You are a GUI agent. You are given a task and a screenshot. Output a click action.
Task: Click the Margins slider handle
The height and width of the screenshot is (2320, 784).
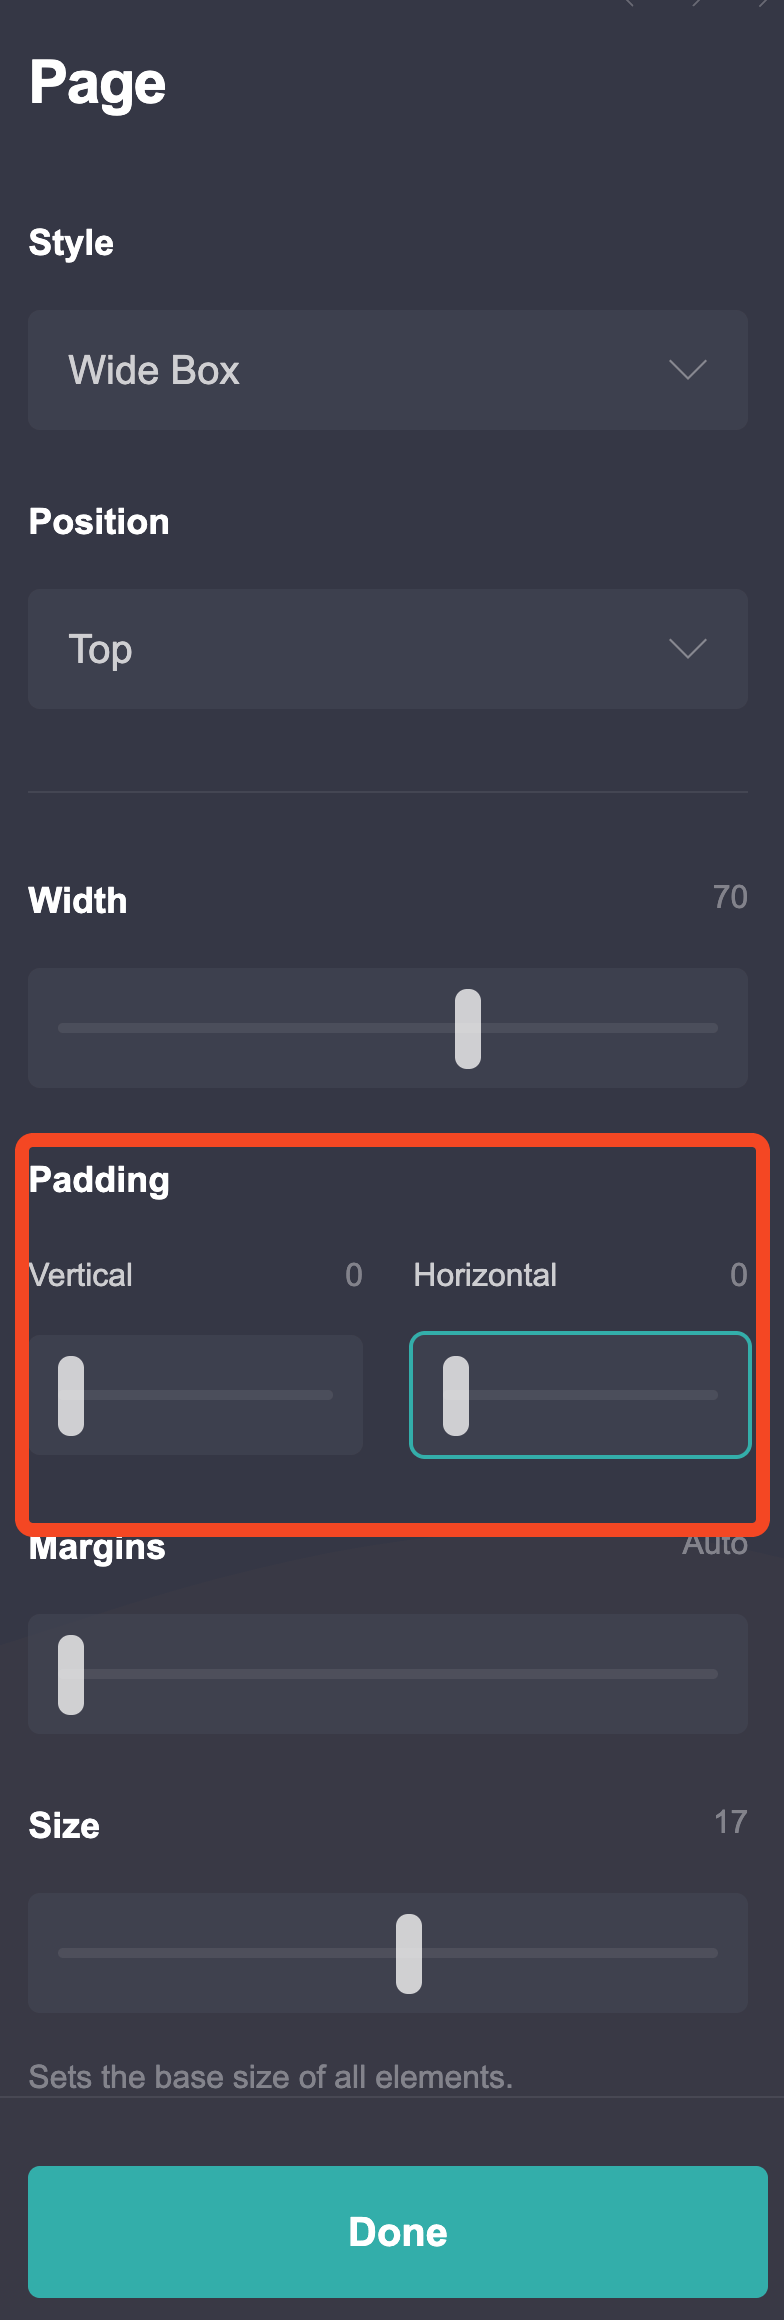pyautogui.click(x=70, y=1673)
